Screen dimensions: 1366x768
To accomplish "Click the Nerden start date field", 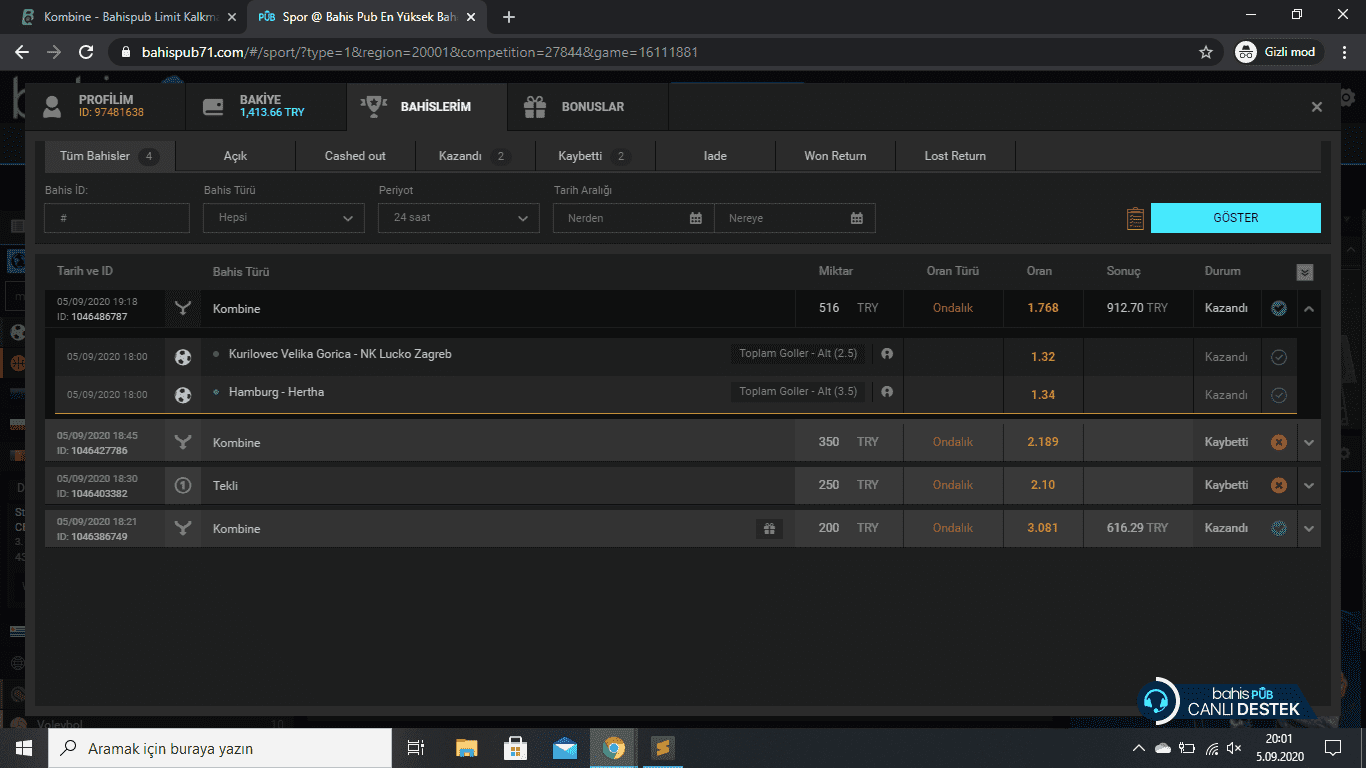I will pyautogui.click(x=634, y=218).
